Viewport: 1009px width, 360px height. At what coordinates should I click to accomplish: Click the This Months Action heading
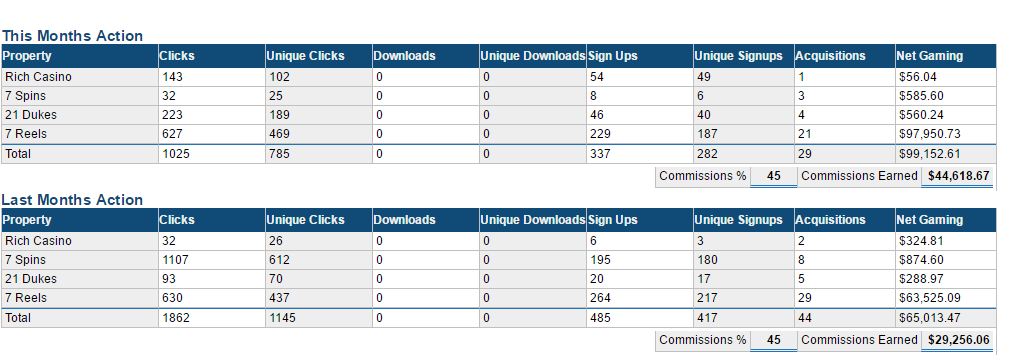click(x=72, y=36)
